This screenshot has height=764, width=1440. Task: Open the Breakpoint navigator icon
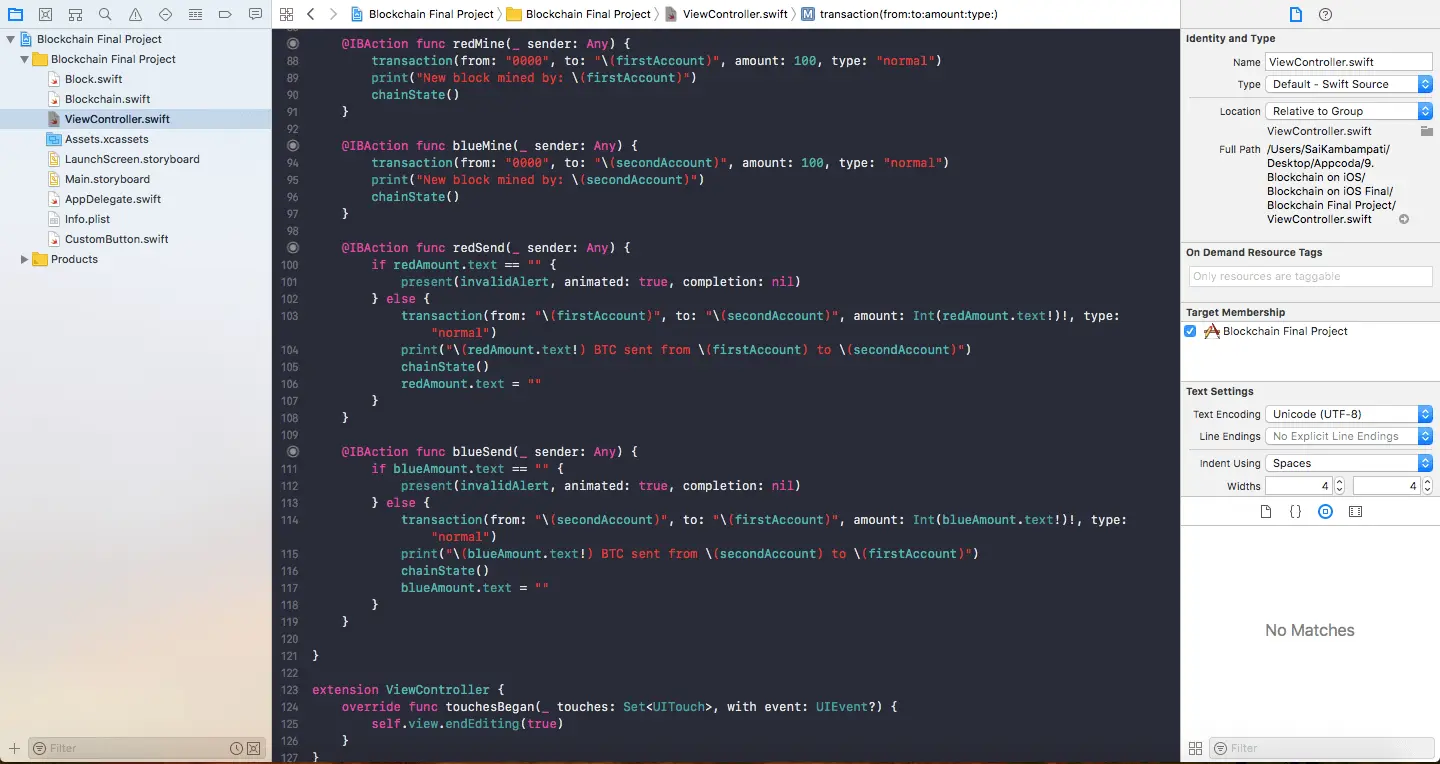tap(225, 15)
